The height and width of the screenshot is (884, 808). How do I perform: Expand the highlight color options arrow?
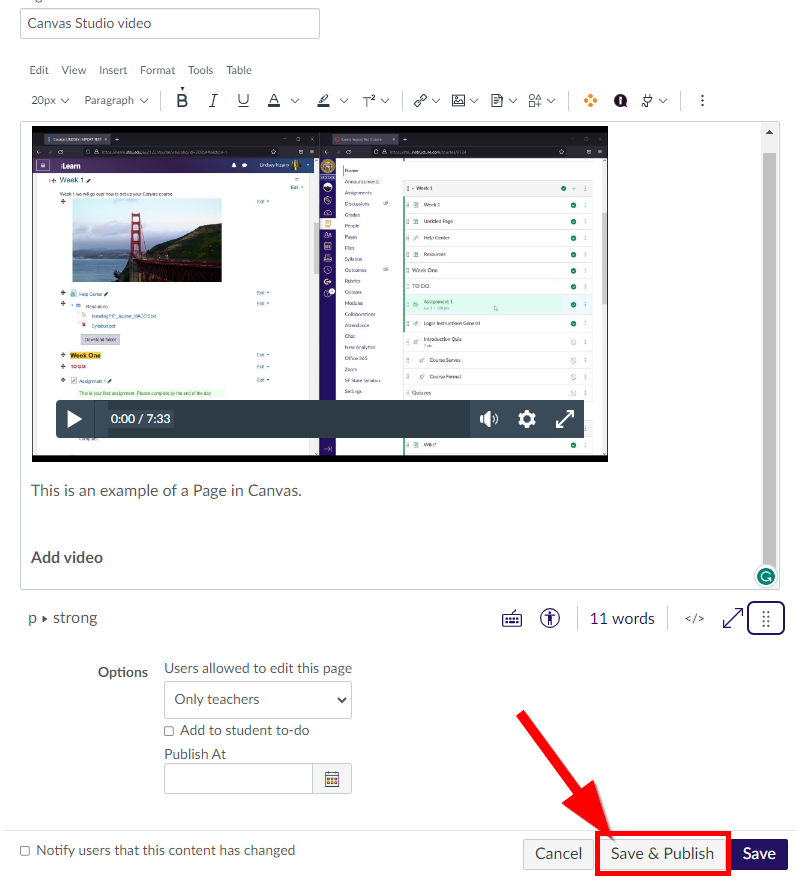[x=344, y=100]
